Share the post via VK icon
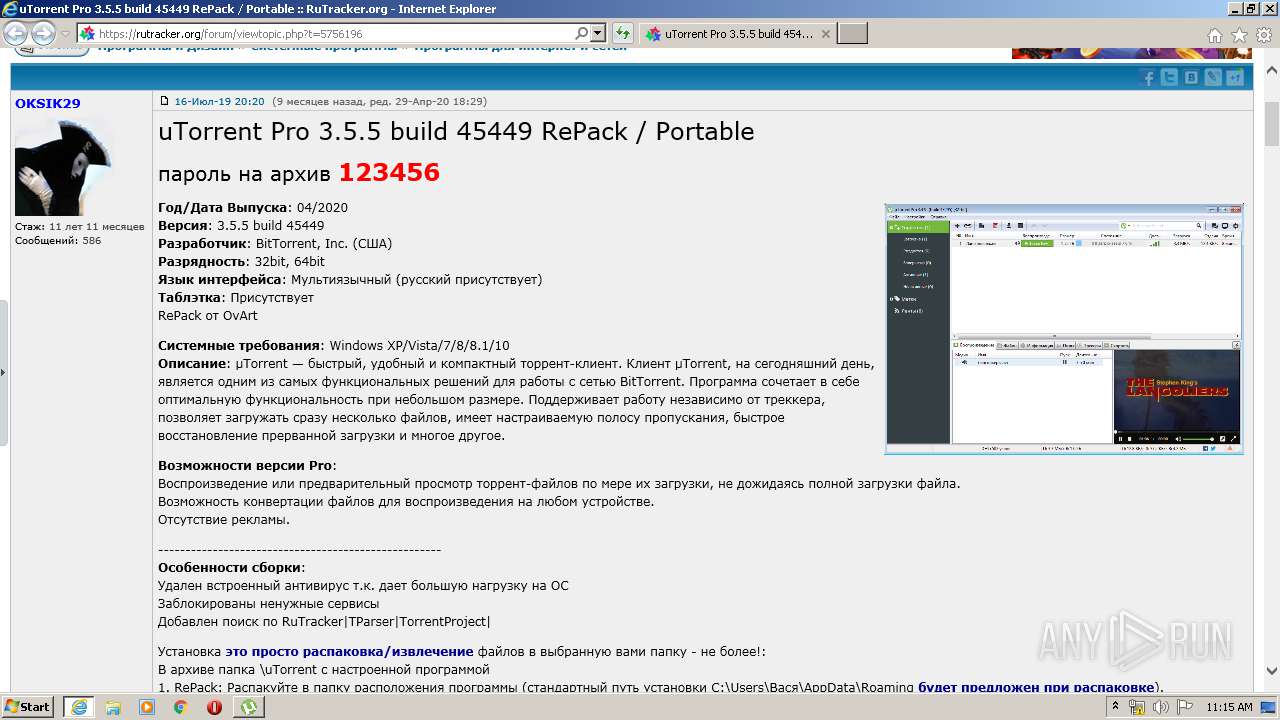Viewport: 1280px width, 720px height. point(1191,78)
